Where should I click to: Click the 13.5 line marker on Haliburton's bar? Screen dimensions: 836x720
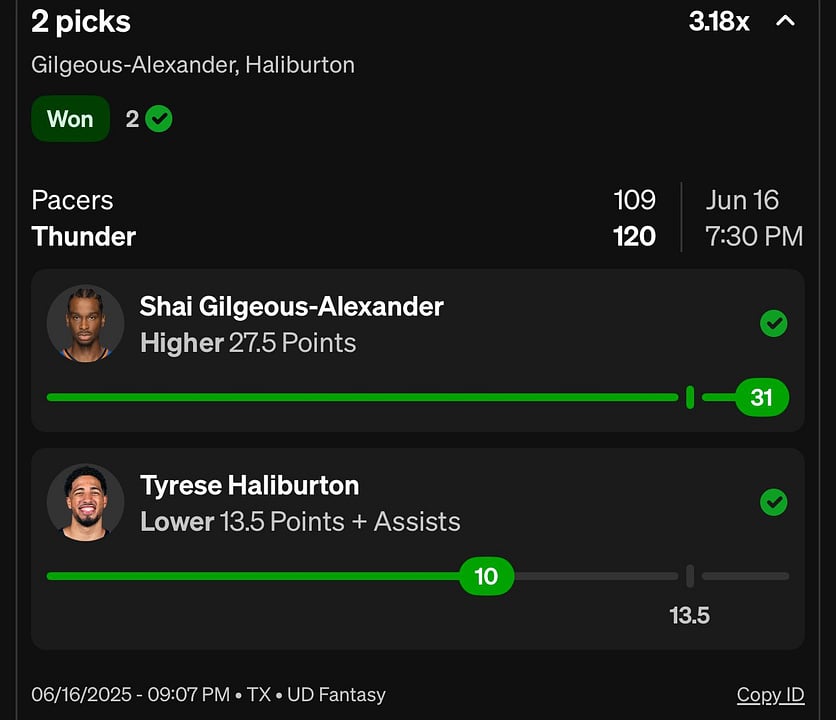pyautogui.click(x=690, y=576)
